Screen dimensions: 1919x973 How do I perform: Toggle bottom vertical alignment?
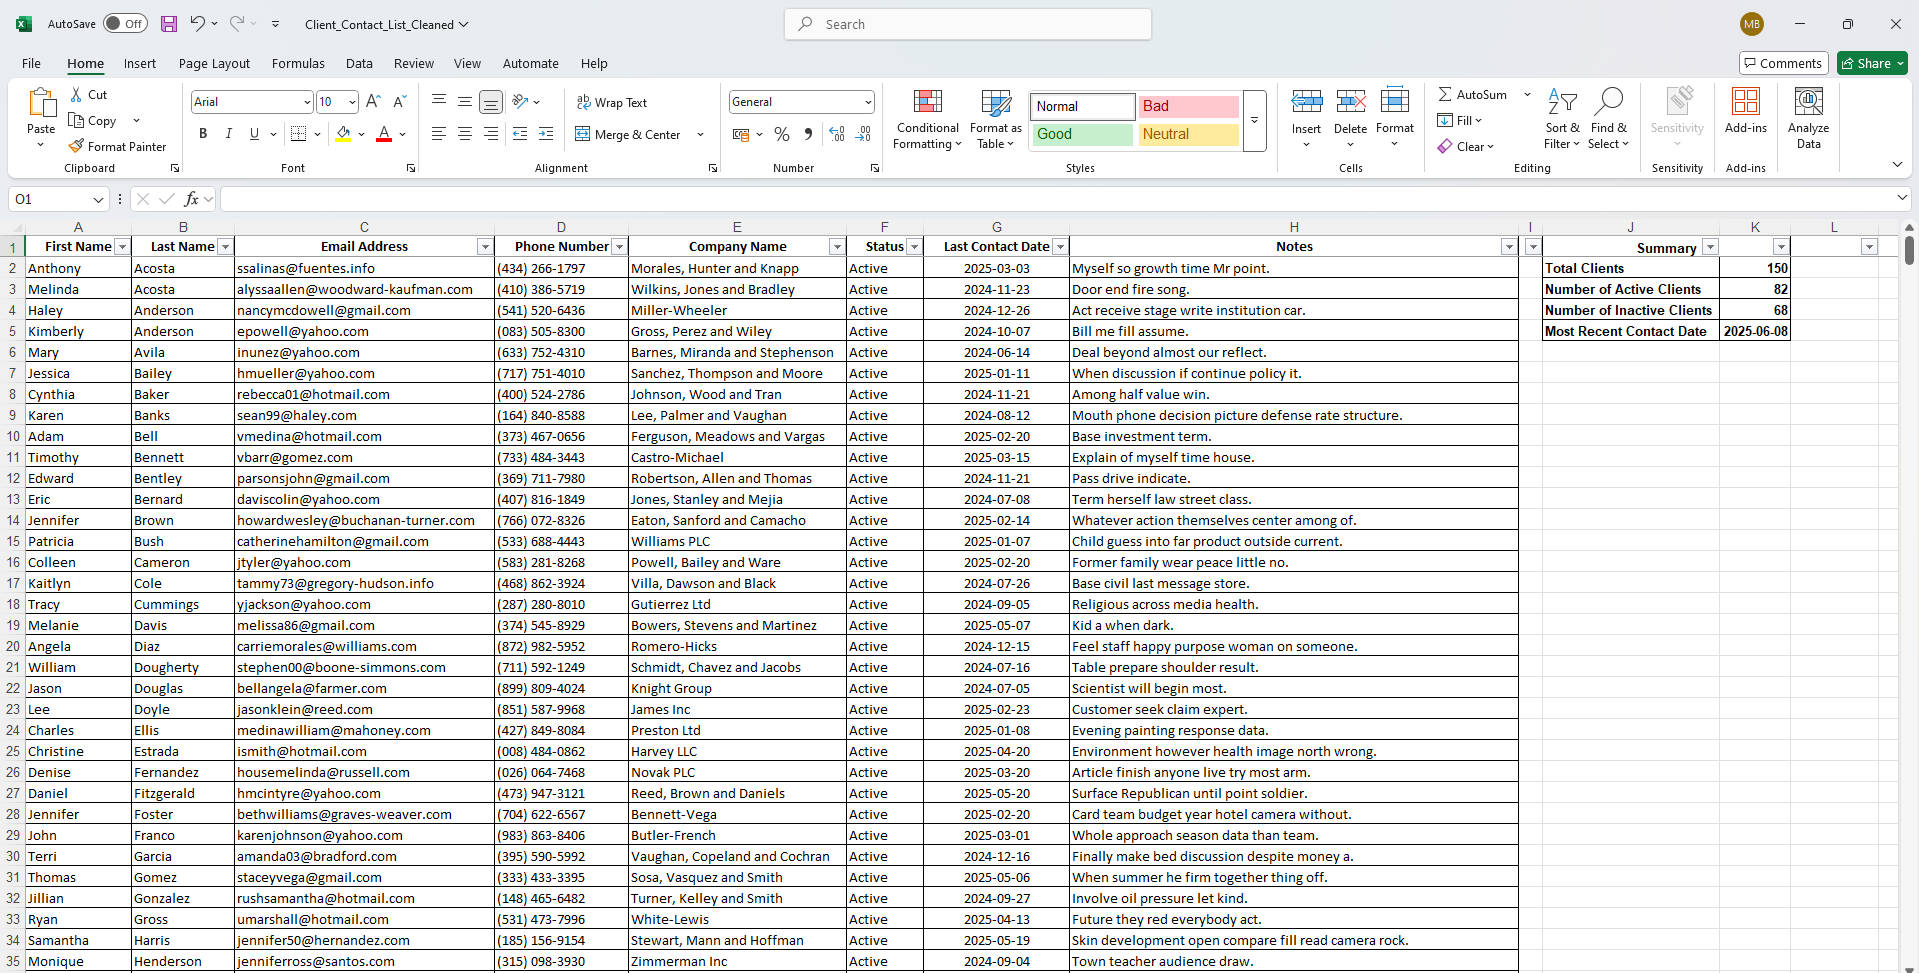pyautogui.click(x=491, y=101)
